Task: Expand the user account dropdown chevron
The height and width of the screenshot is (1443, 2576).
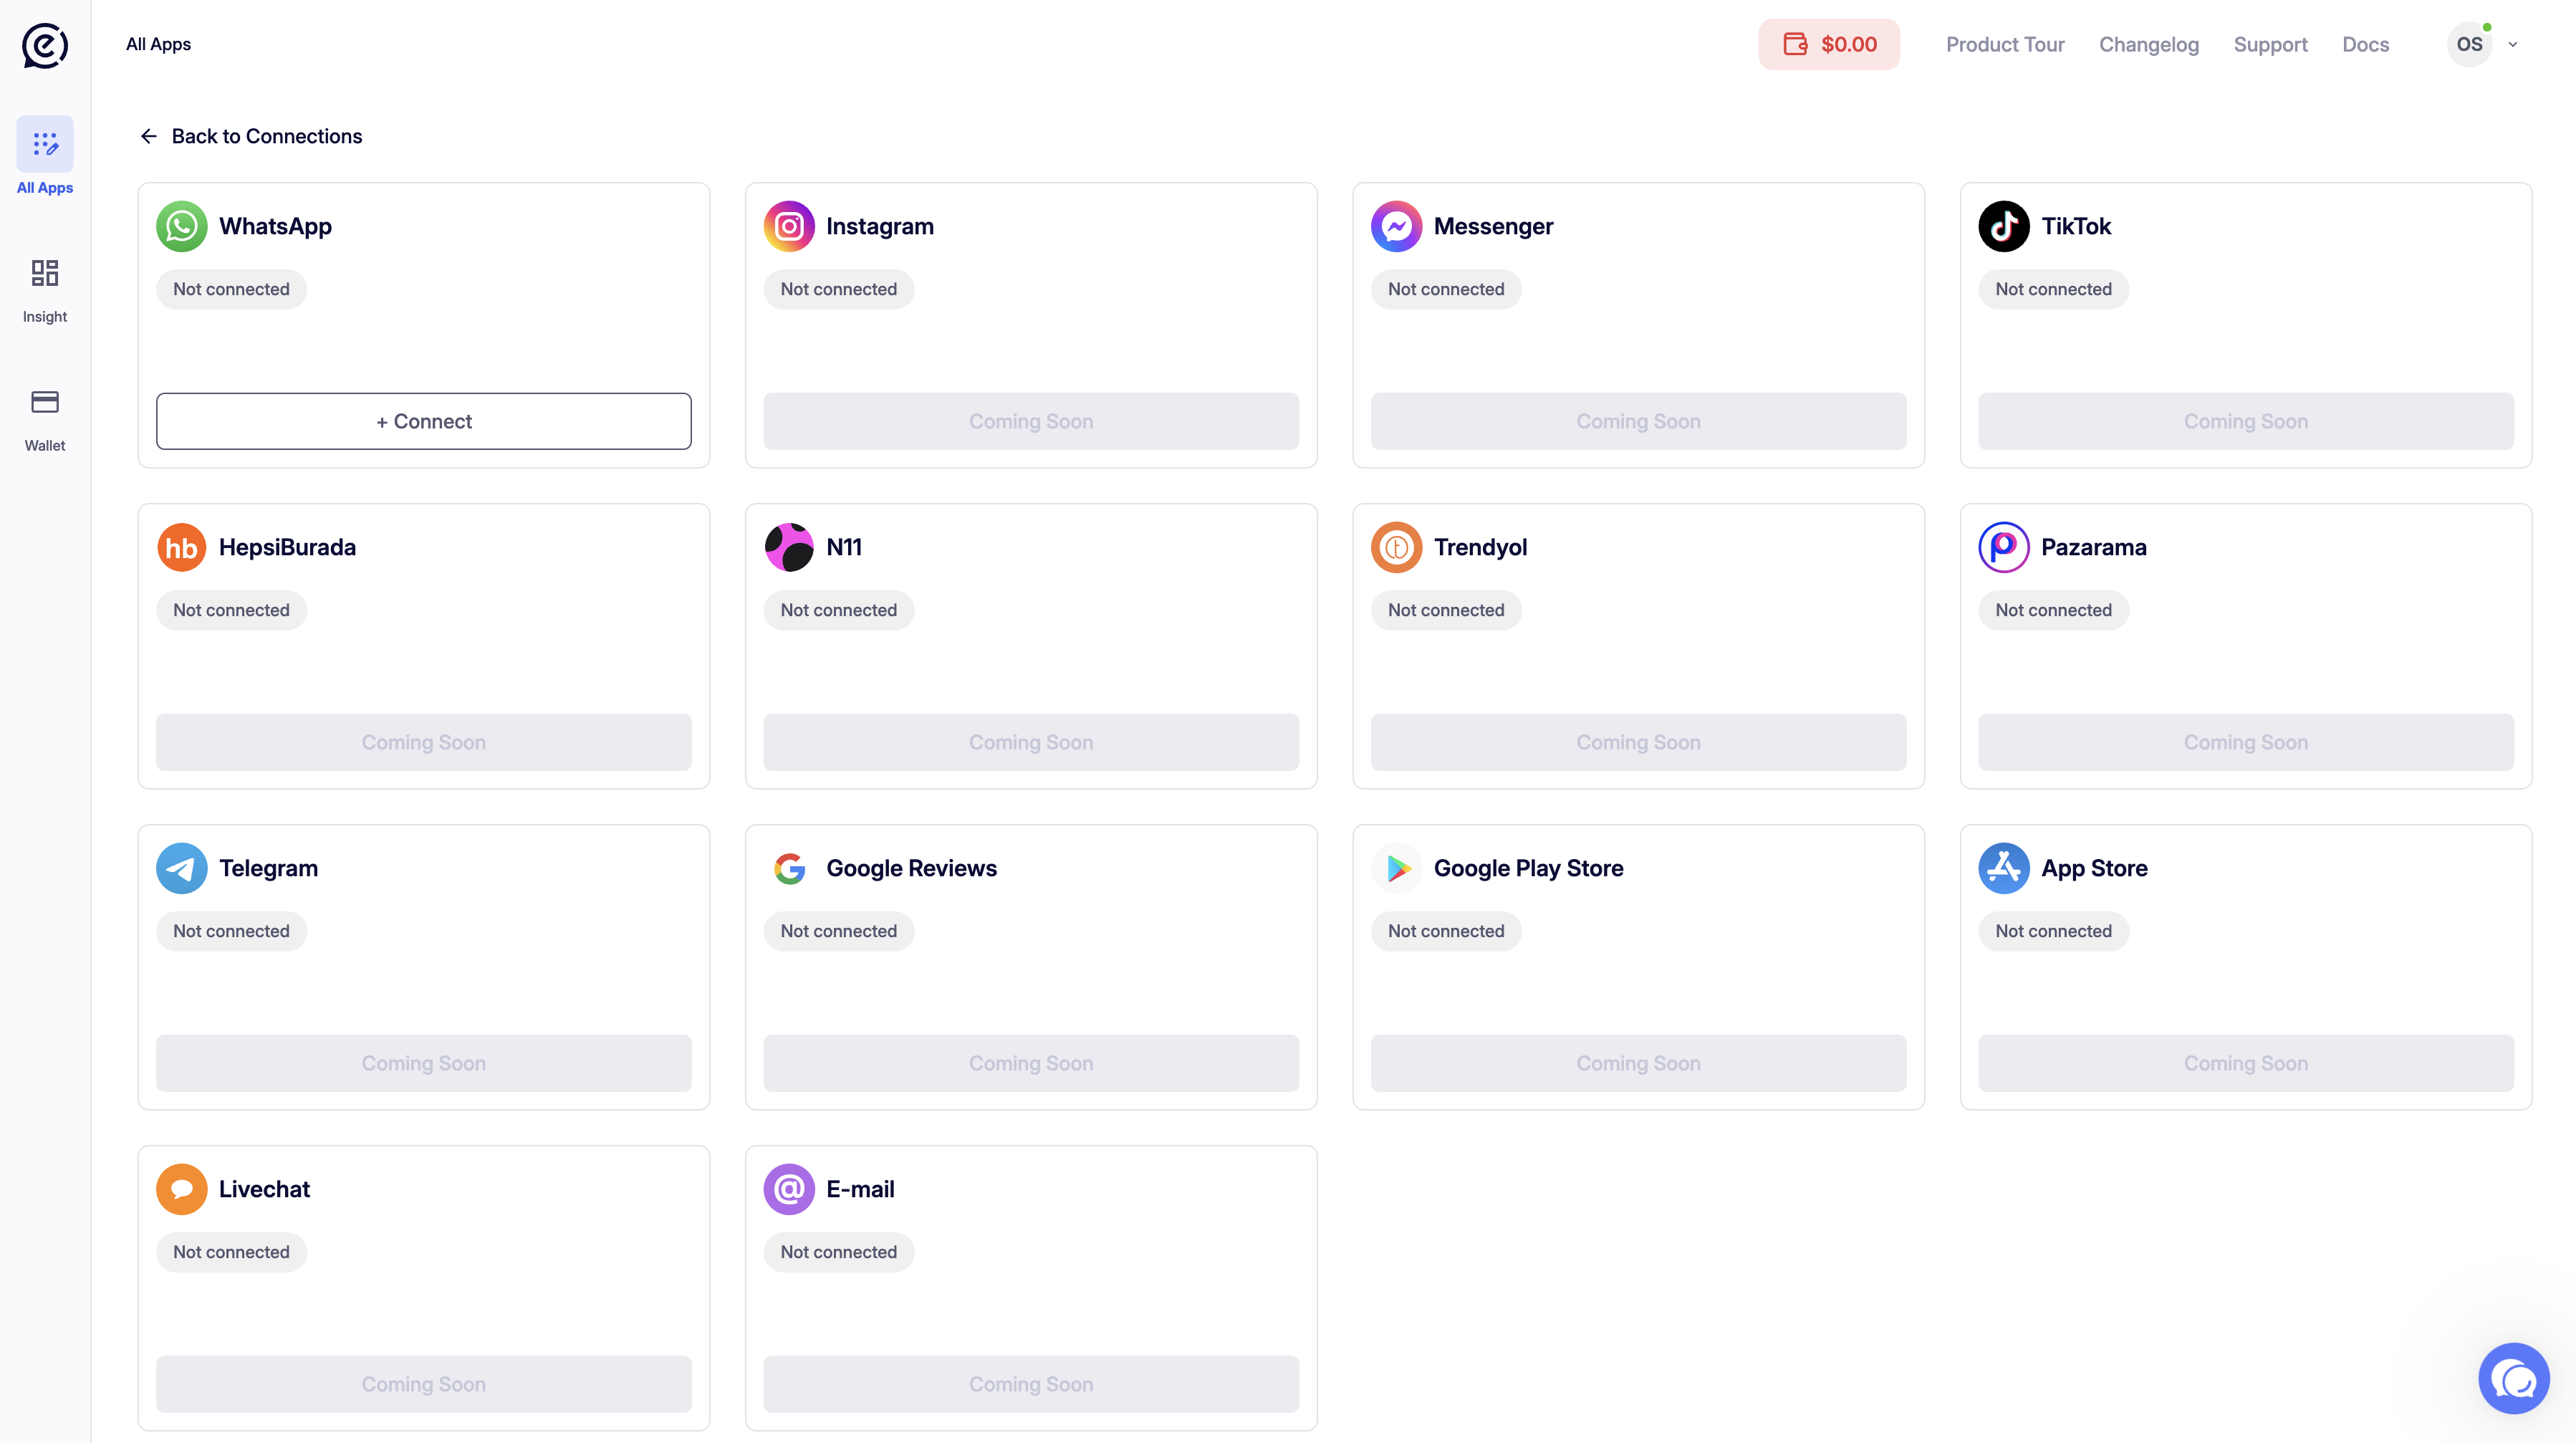Action: point(2512,44)
